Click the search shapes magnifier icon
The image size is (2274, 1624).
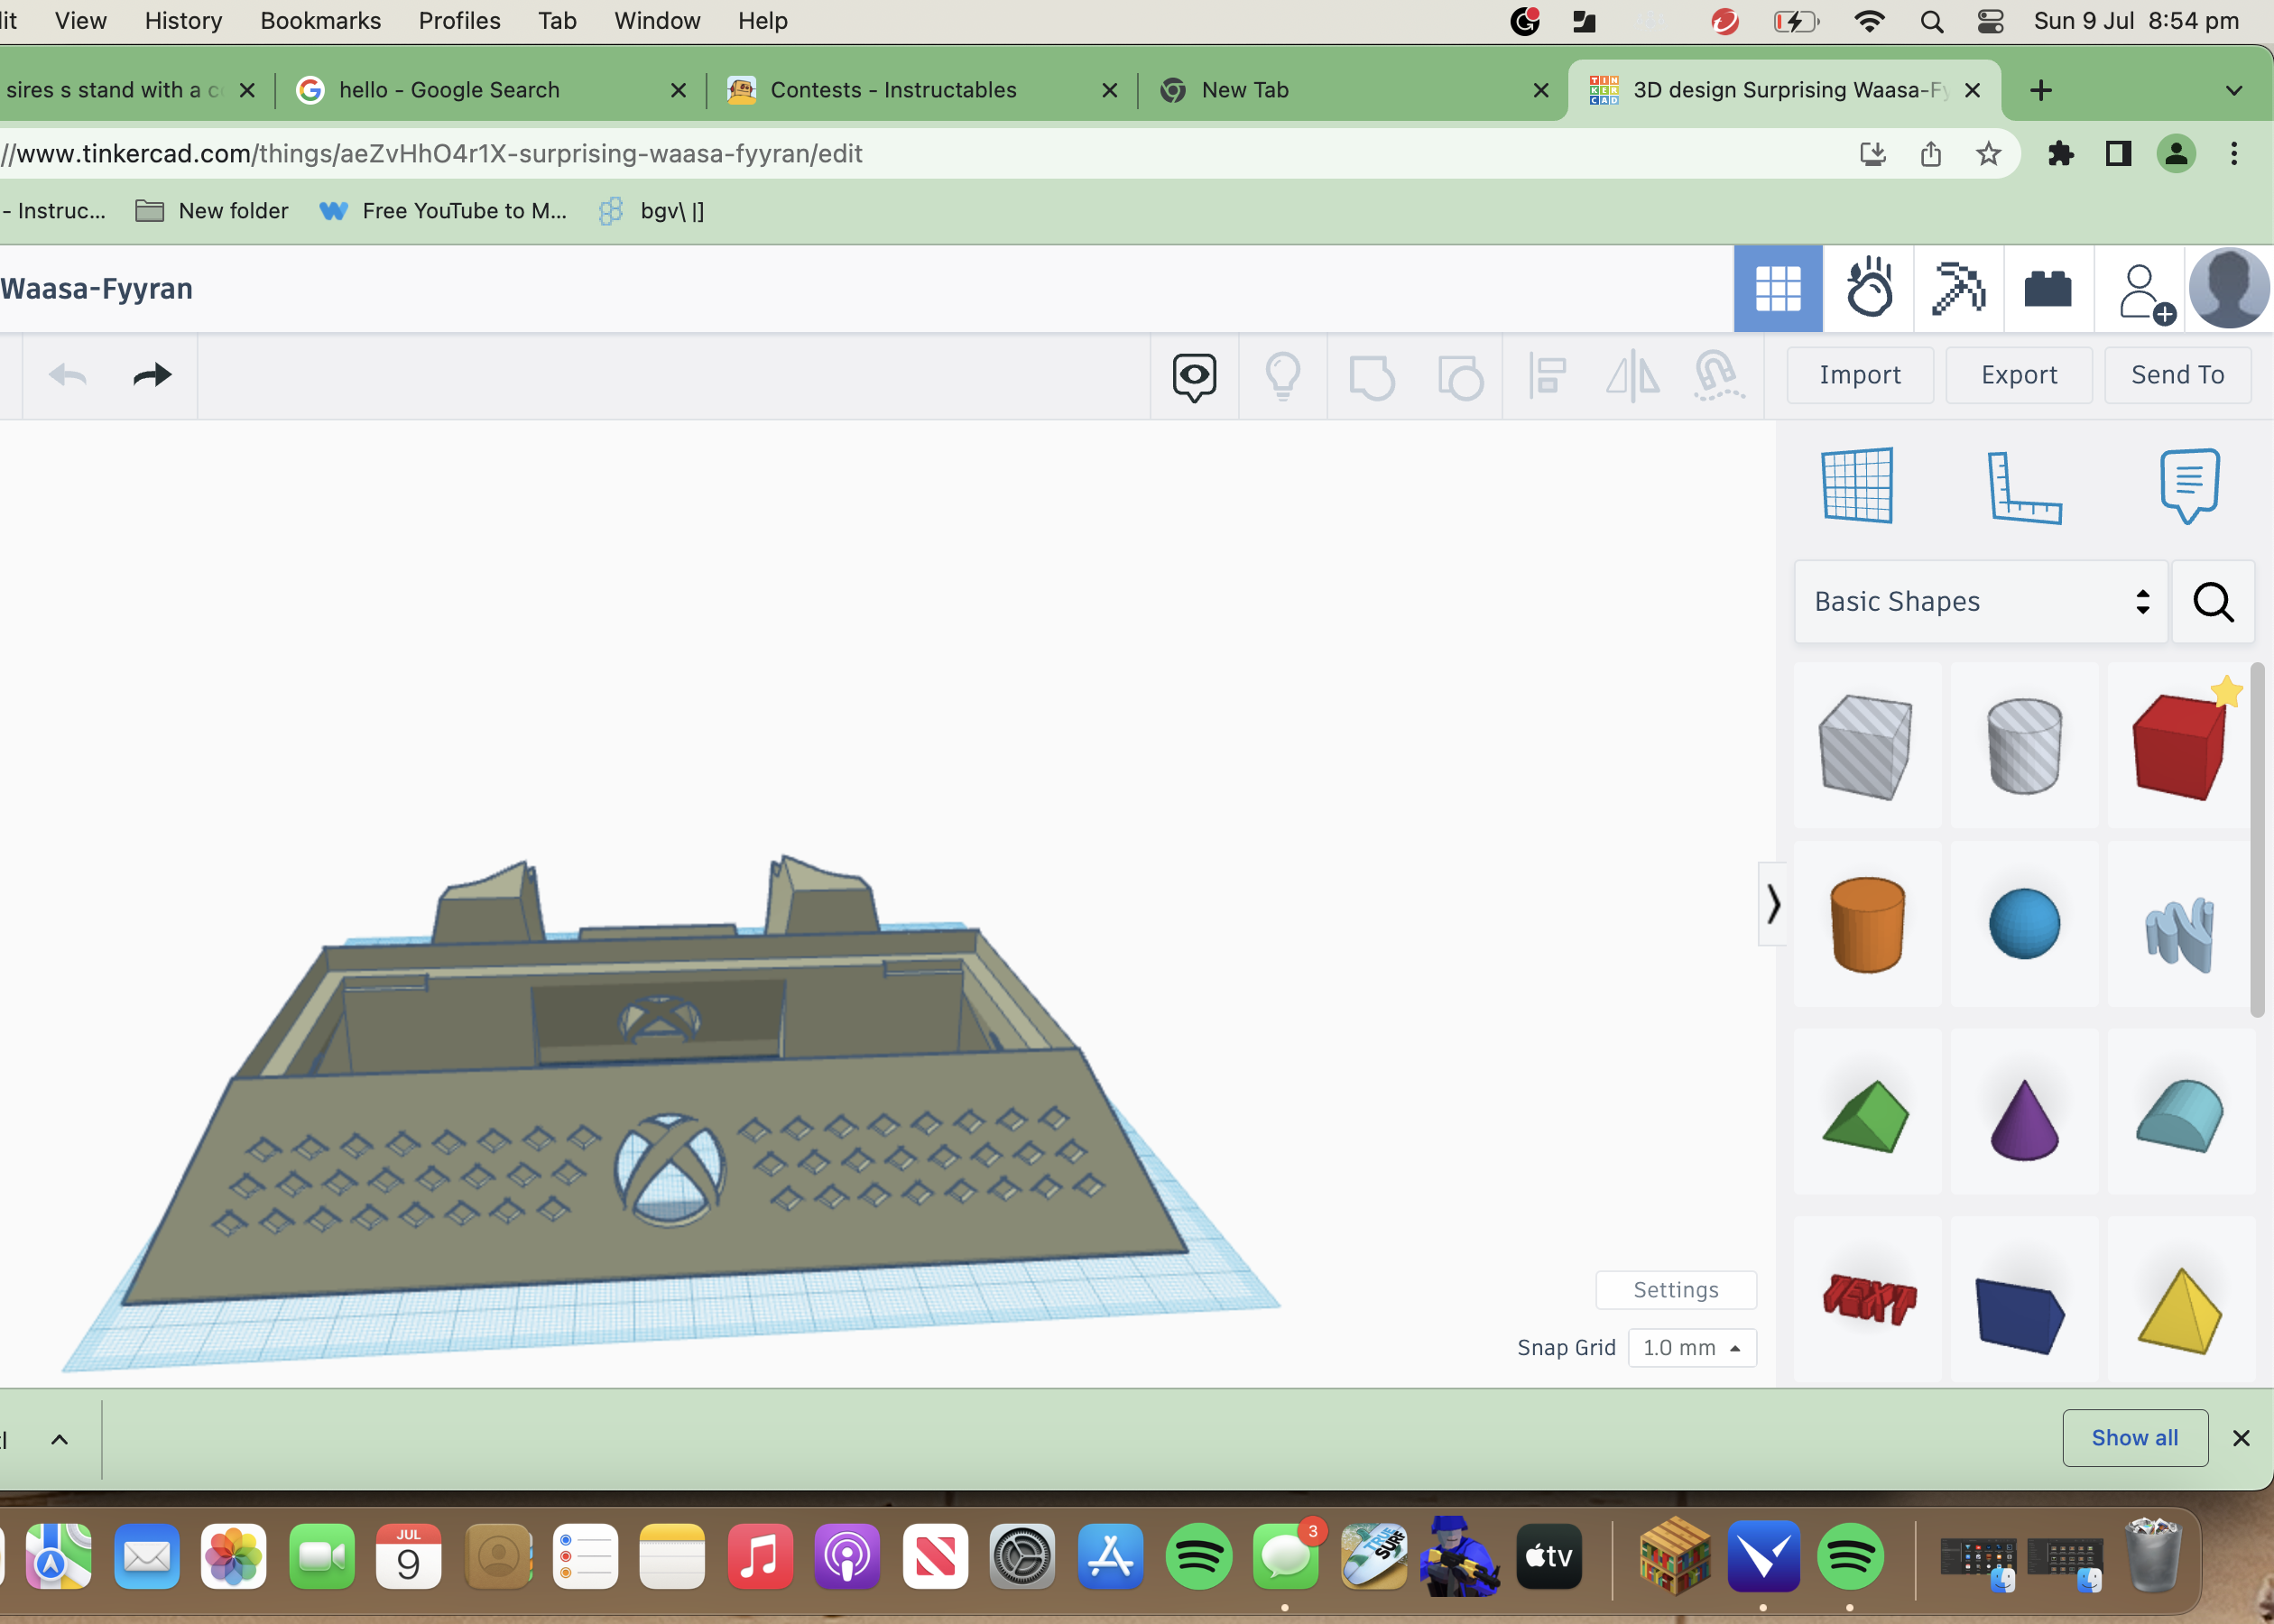click(x=2213, y=602)
